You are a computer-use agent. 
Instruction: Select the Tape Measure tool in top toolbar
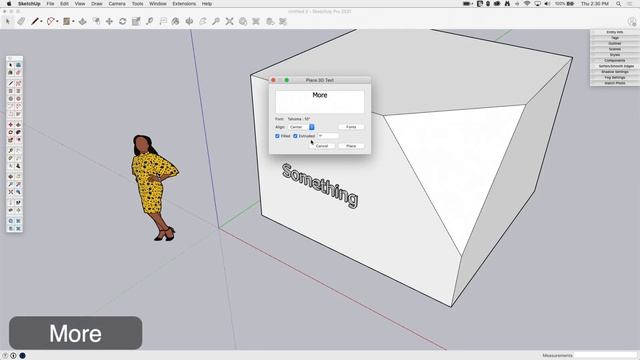pos(149,21)
